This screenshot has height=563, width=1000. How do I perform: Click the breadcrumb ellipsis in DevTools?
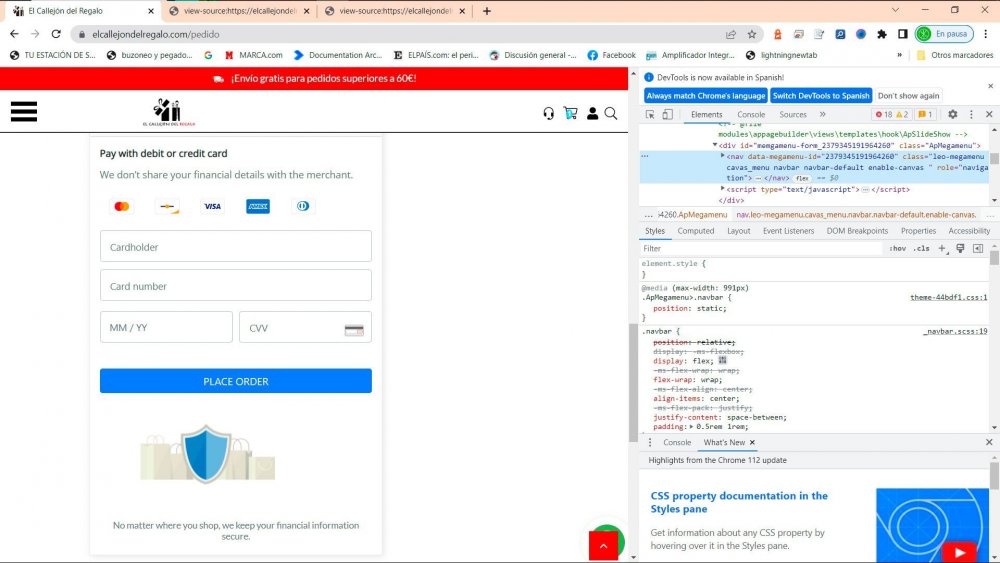coord(649,214)
